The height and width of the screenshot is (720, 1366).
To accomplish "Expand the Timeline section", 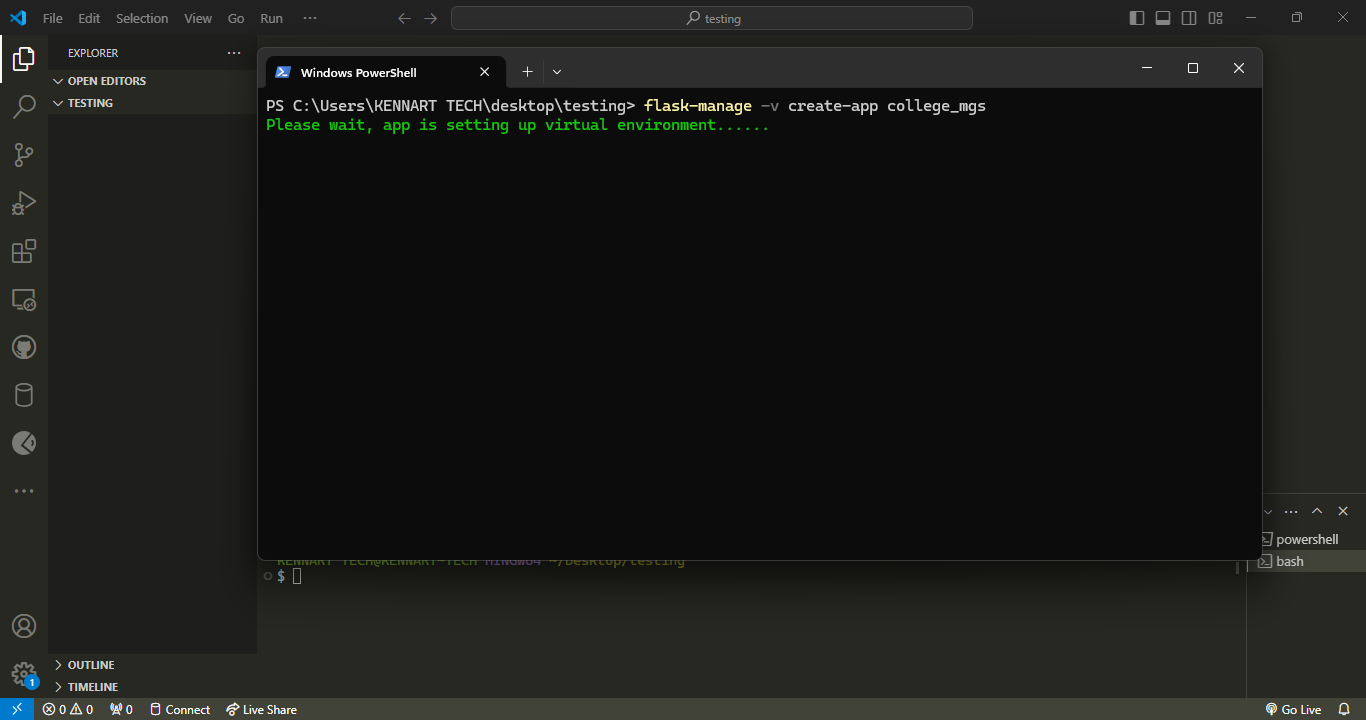I will point(152,687).
